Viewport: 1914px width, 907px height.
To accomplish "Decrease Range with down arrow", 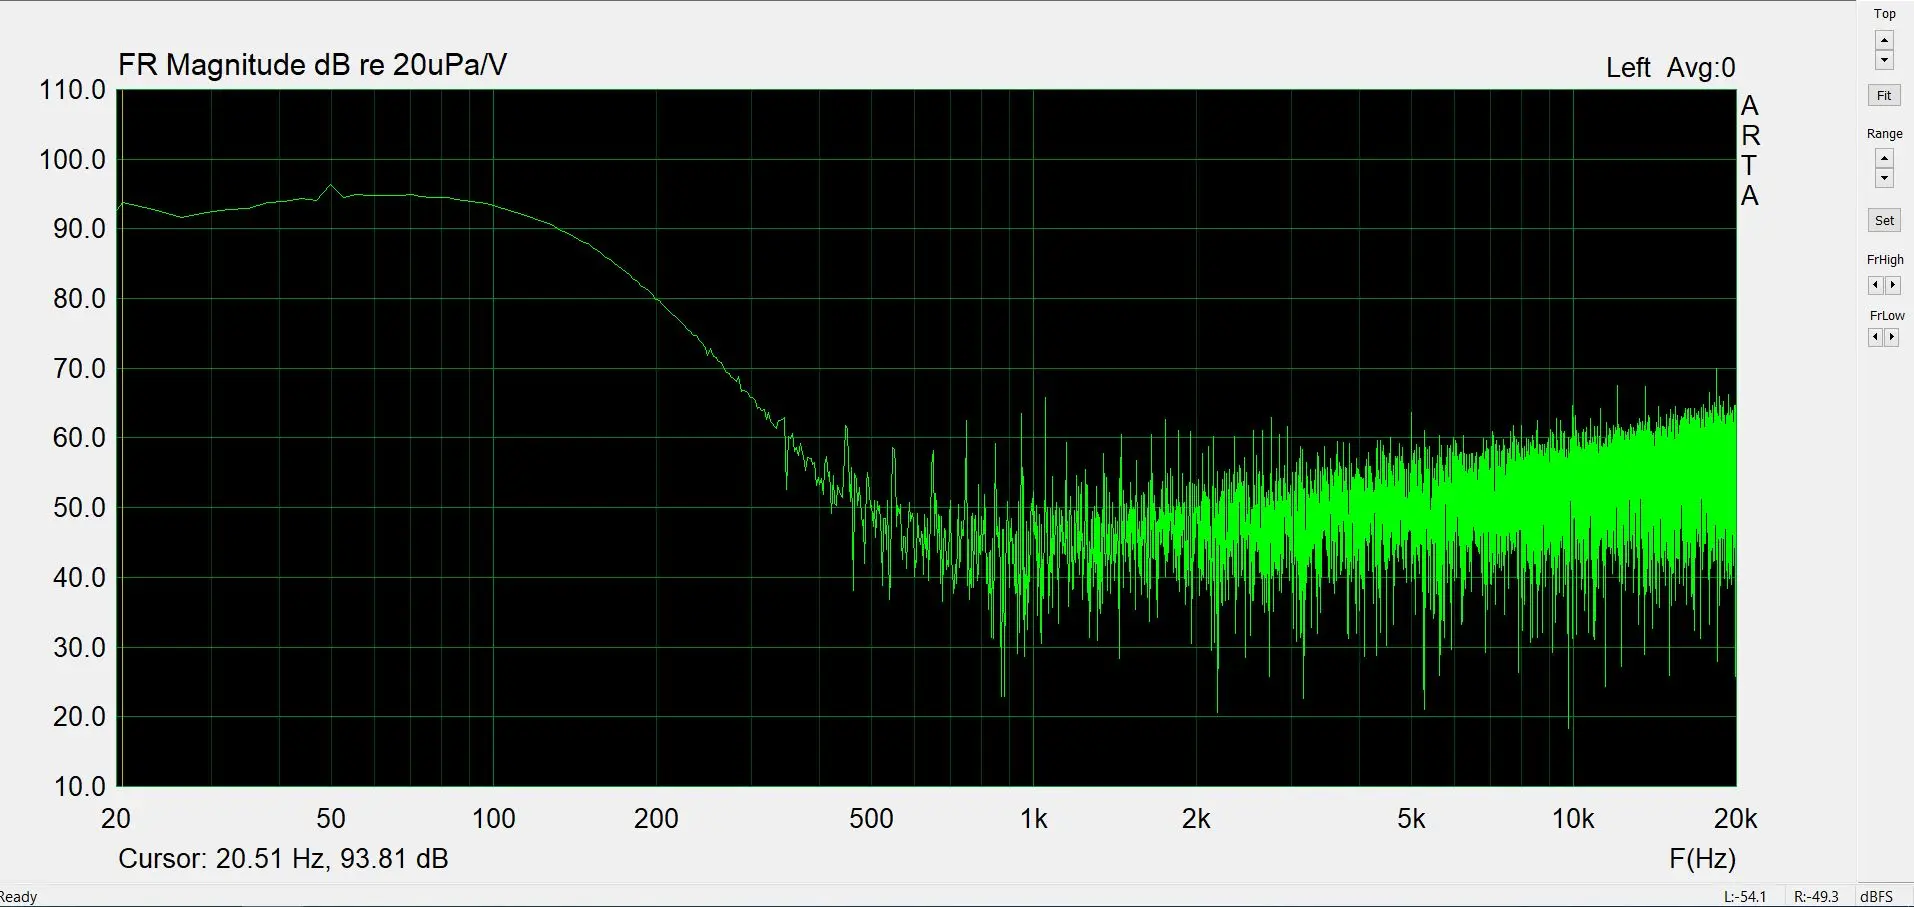I will (x=1884, y=178).
